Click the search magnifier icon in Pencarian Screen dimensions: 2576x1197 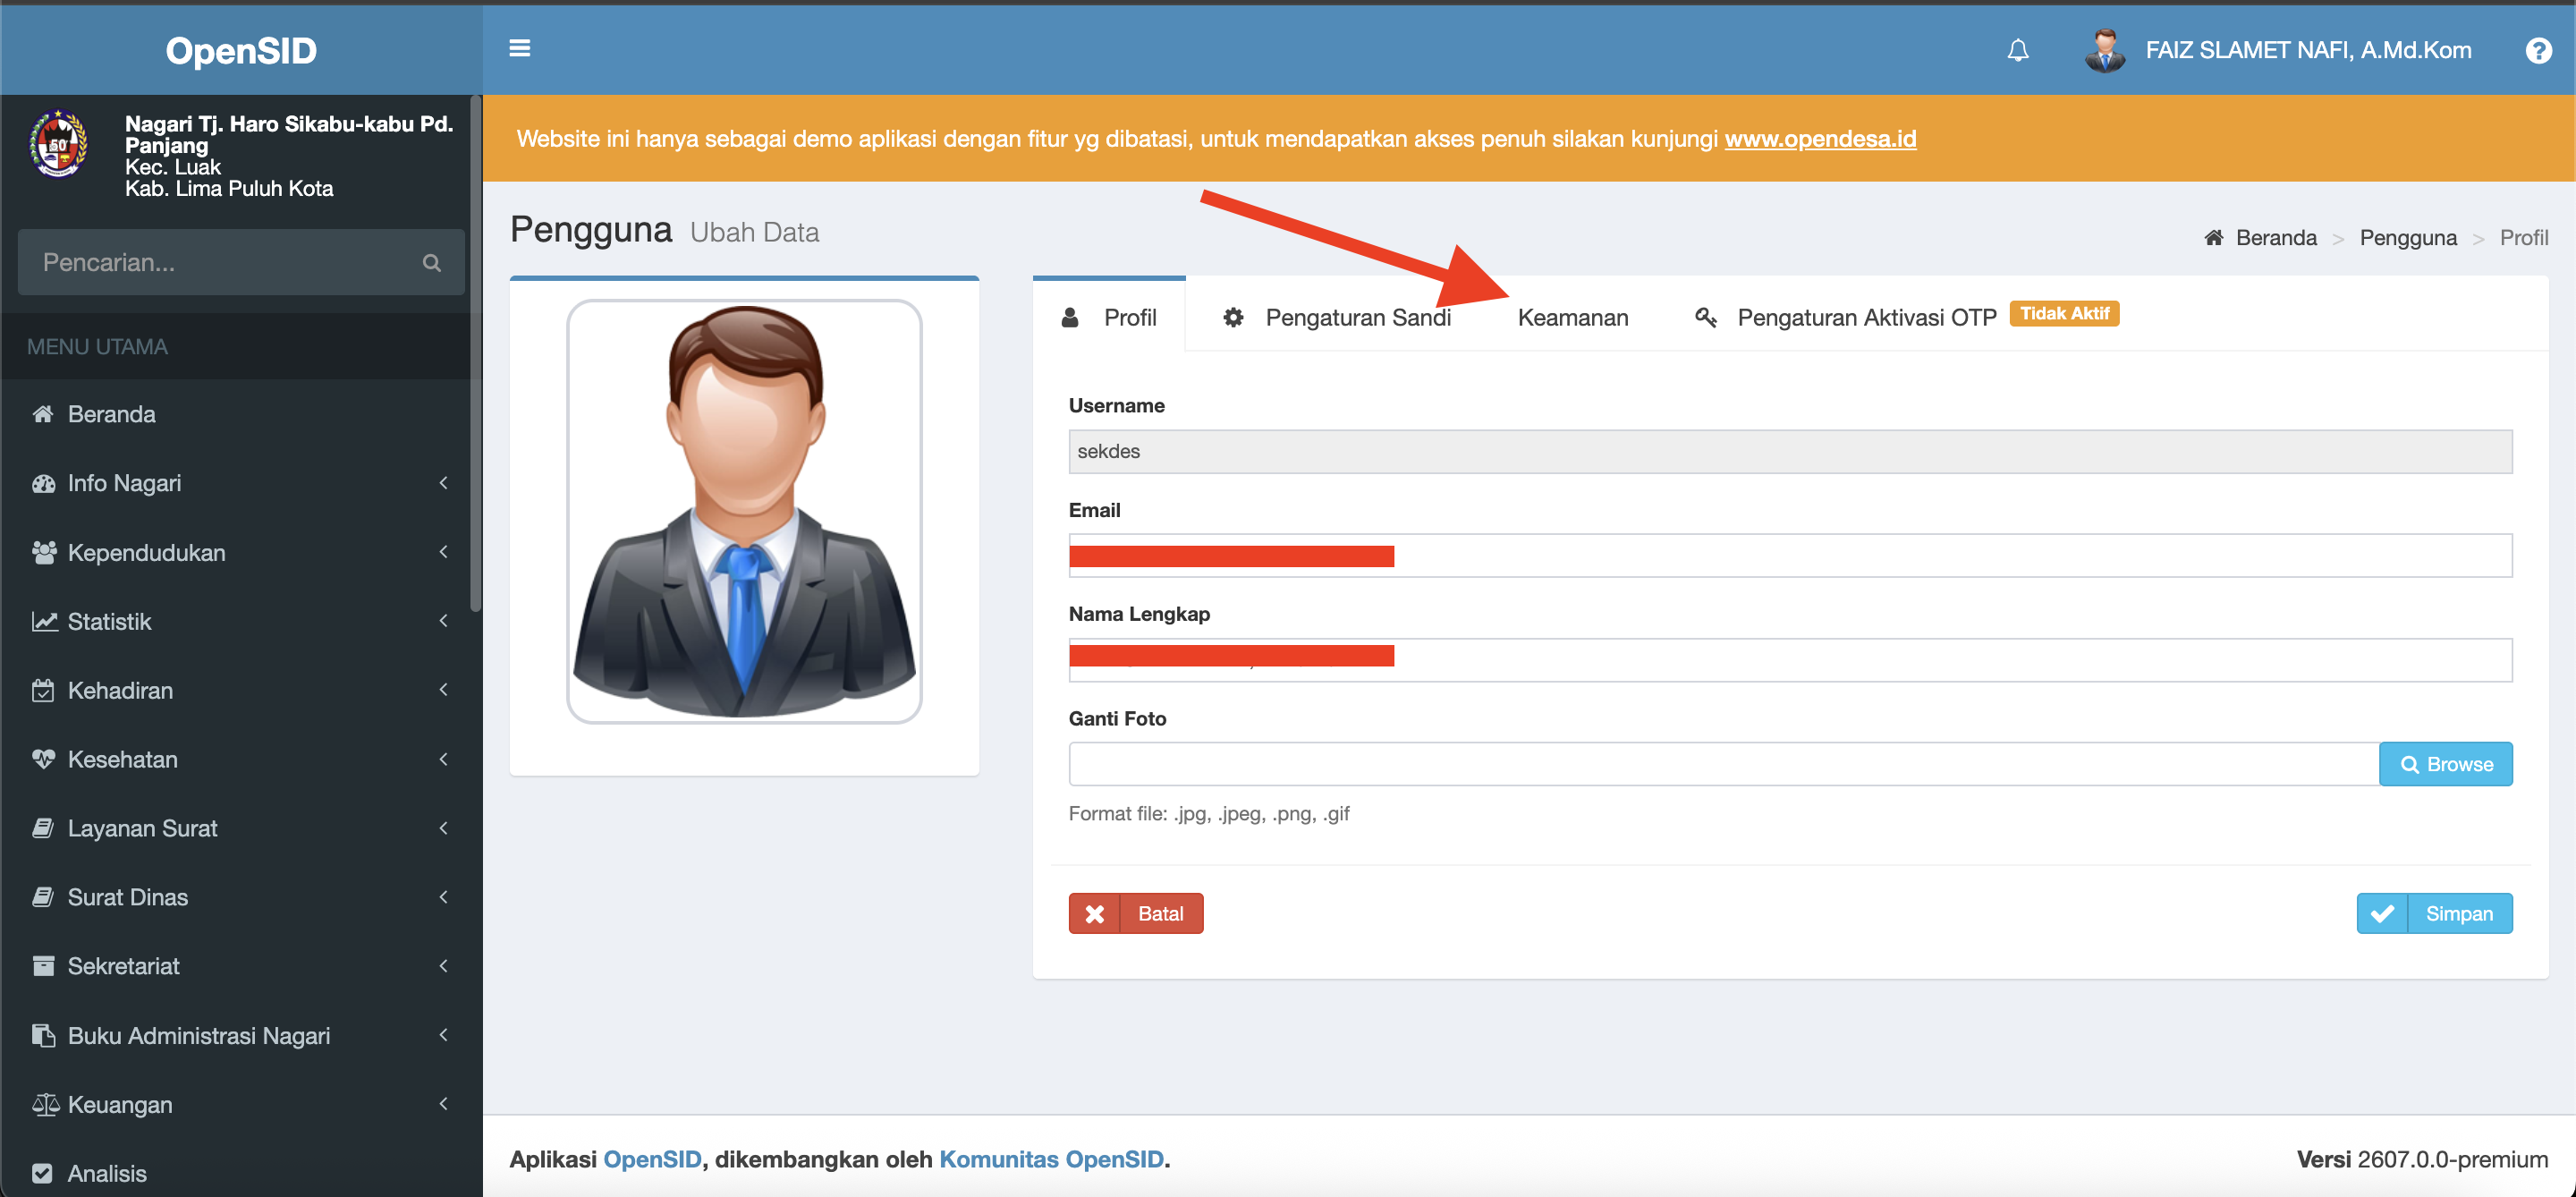[x=431, y=263]
